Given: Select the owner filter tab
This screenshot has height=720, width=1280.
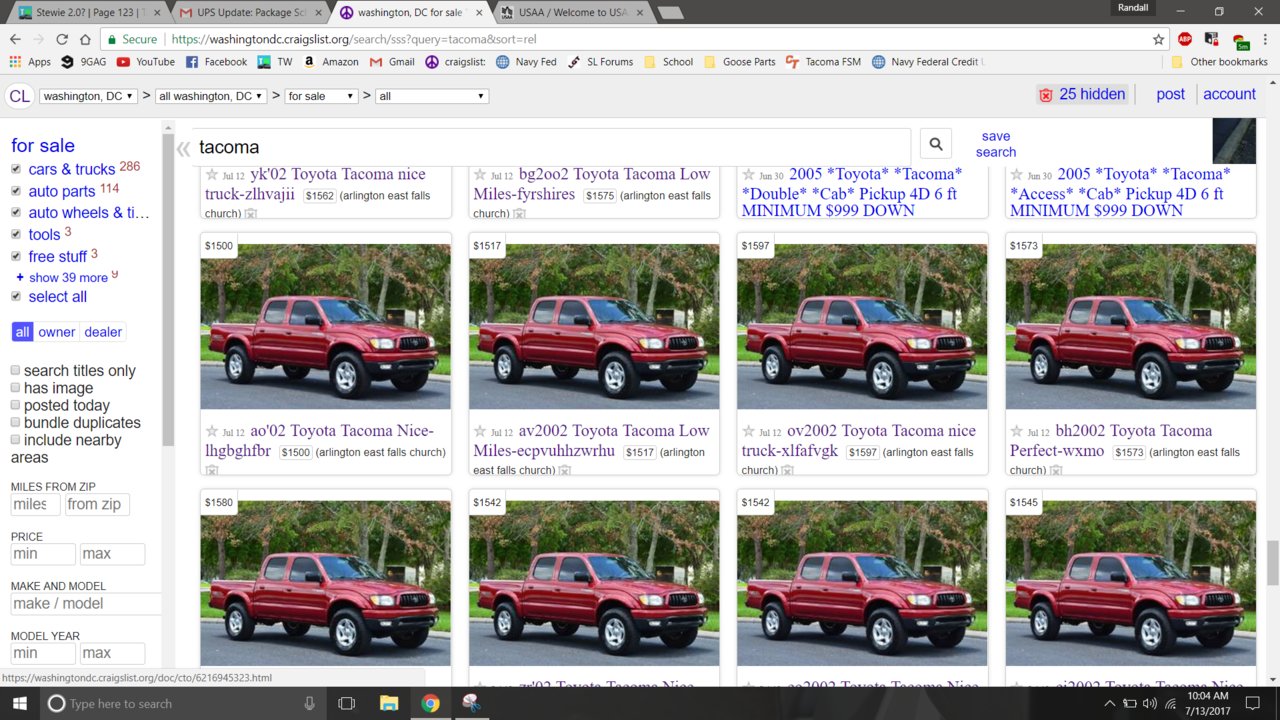Looking at the screenshot, I should pyautogui.click(x=57, y=332).
